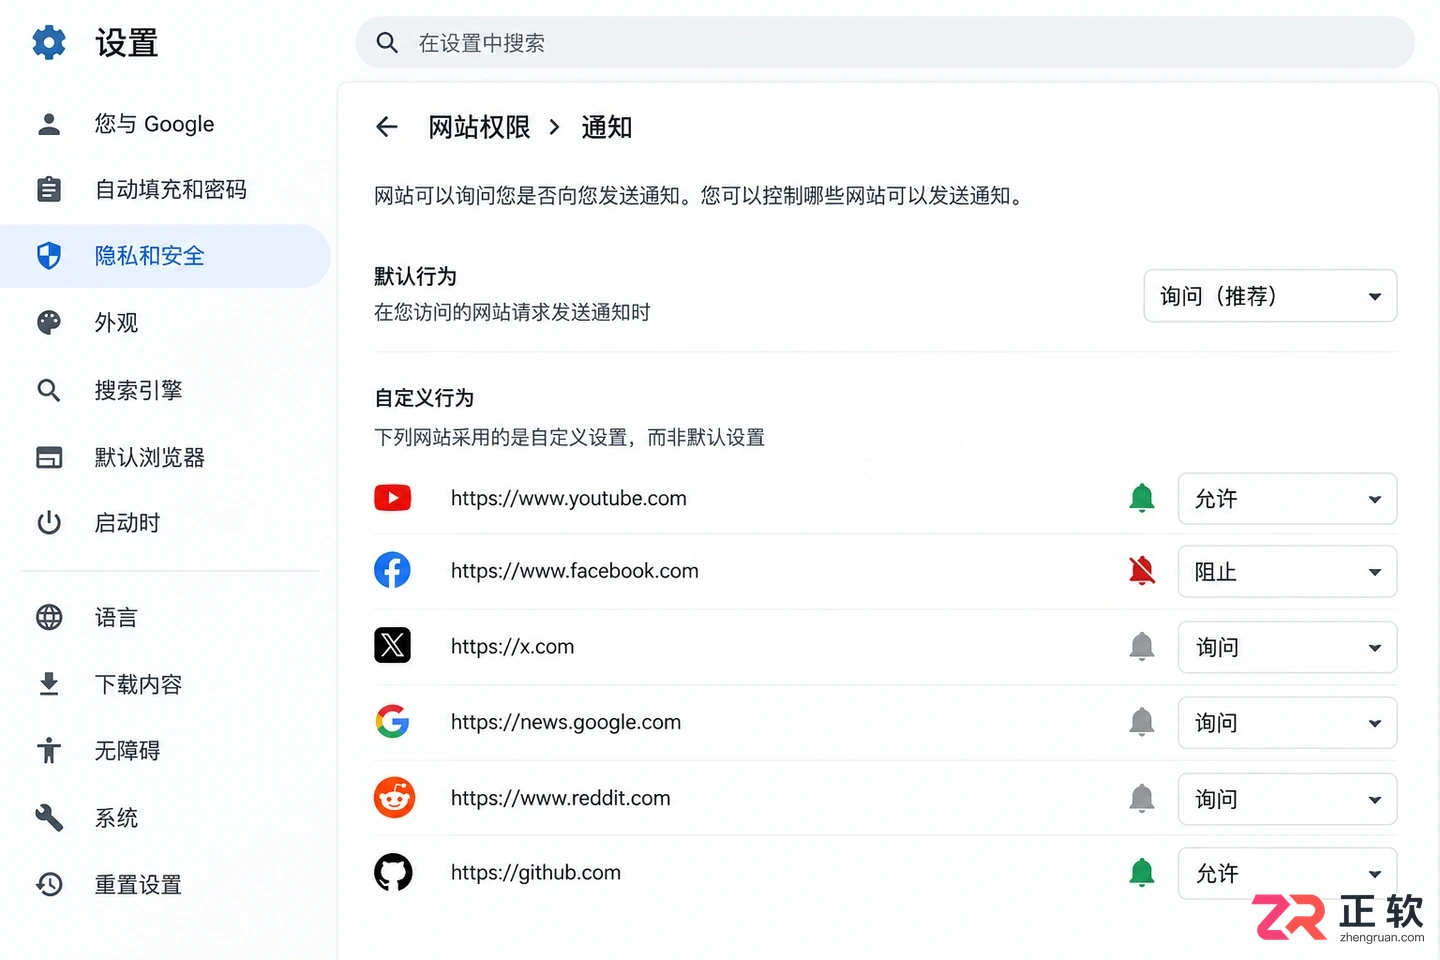This screenshot has height=960, width=1440.
Task: Click gray bell icon for reddit.com
Action: click(1142, 798)
